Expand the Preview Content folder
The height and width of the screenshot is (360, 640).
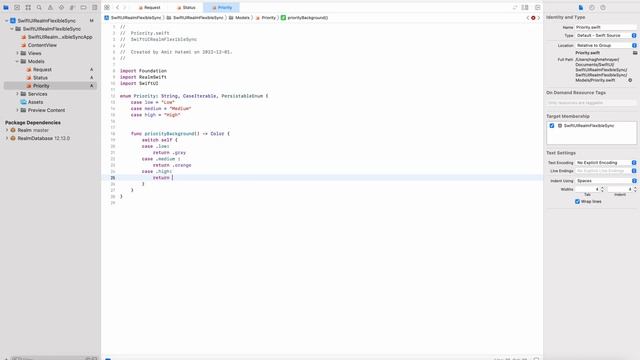(x=17, y=110)
